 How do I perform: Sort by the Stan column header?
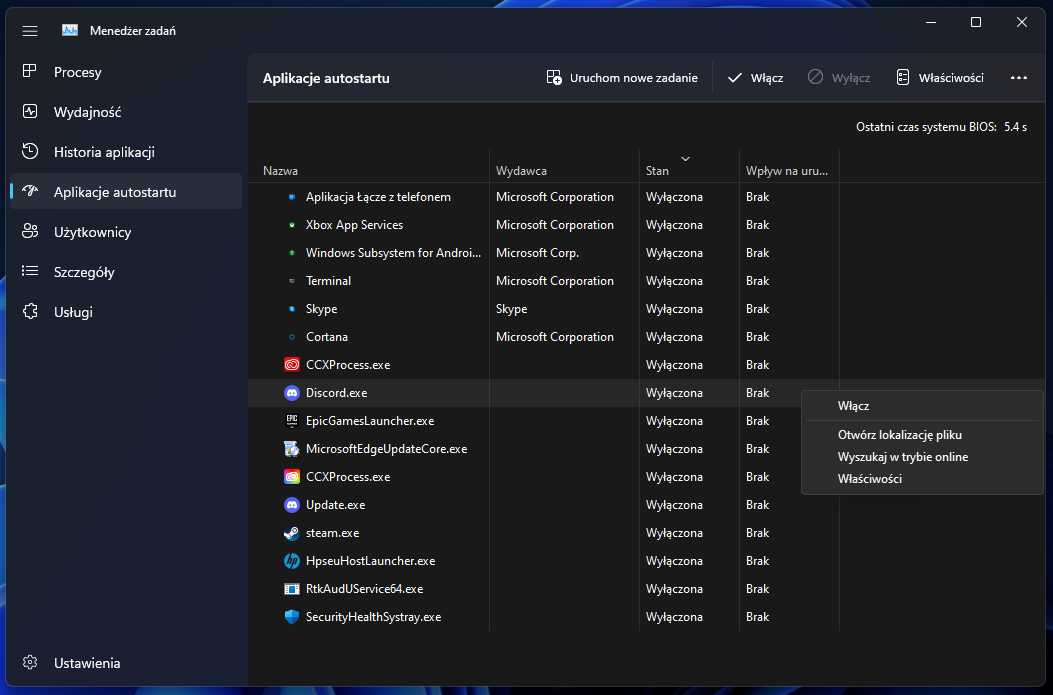(x=690, y=167)
